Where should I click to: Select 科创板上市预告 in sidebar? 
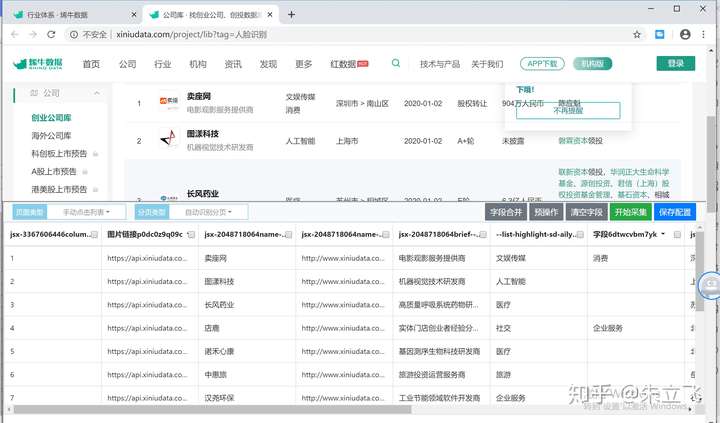click(x=59, y=154)
